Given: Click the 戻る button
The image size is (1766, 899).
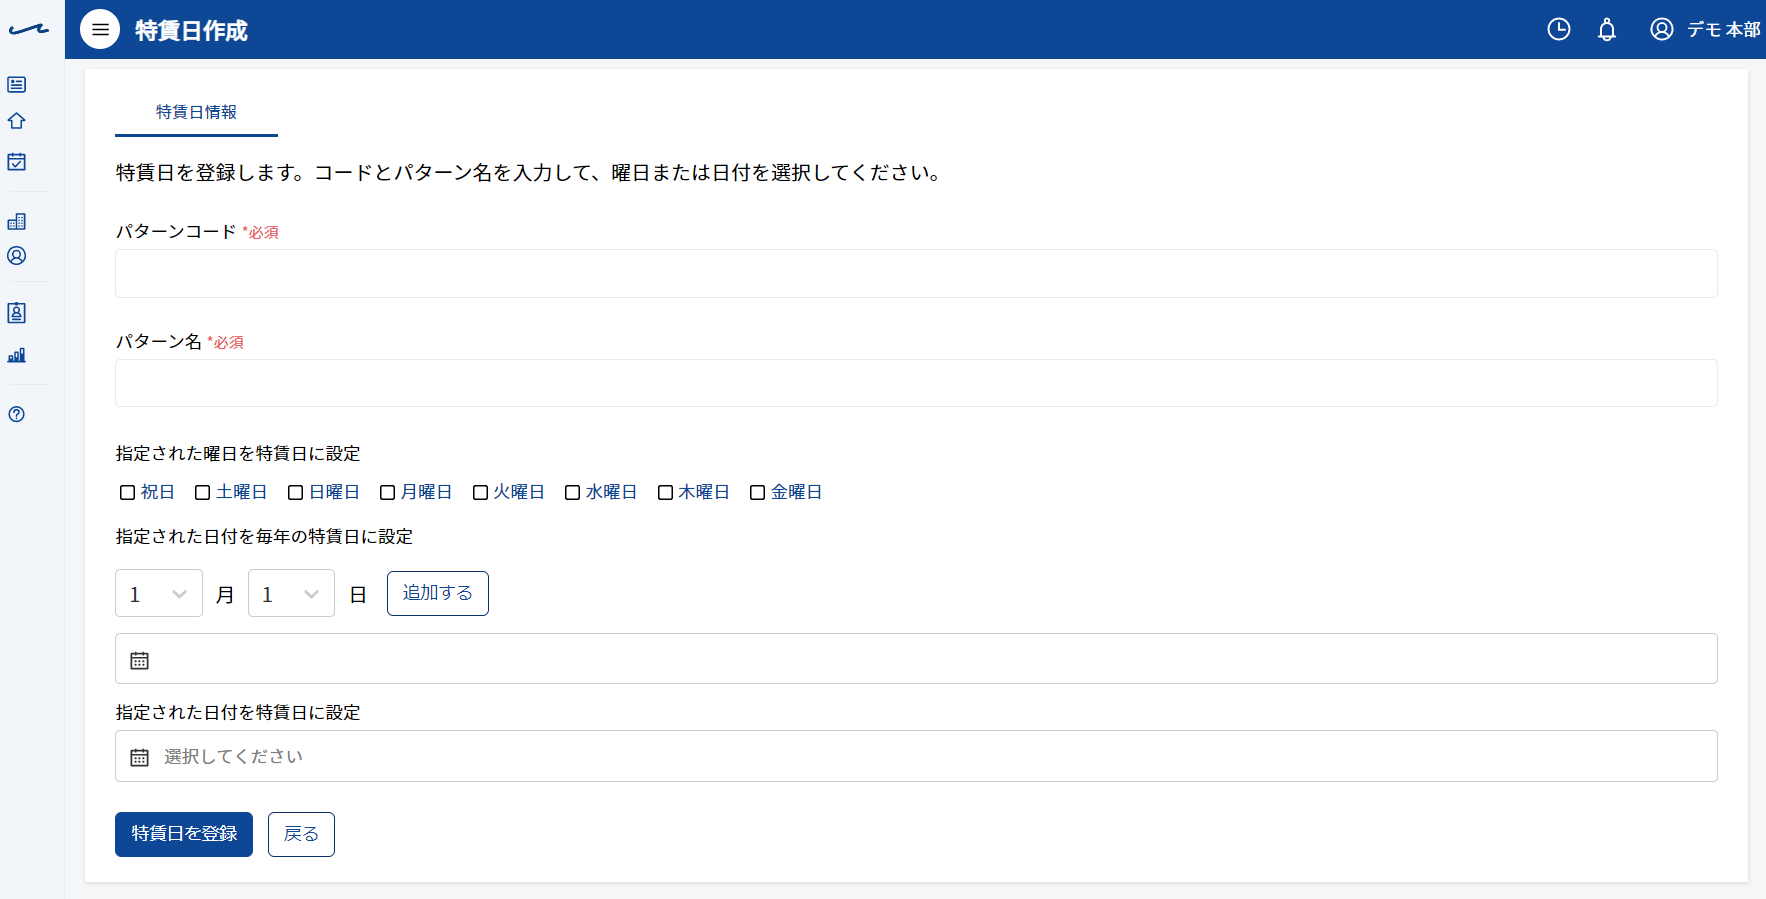Looking at the screenshot, I should (x=301, y=834).
